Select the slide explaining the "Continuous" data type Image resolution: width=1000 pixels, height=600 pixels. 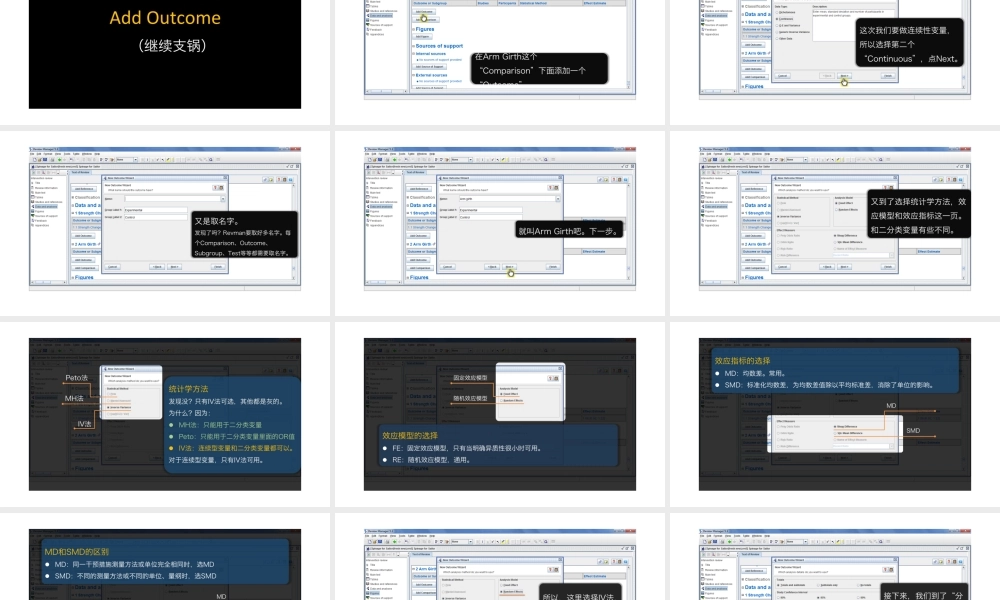point(834,50)
